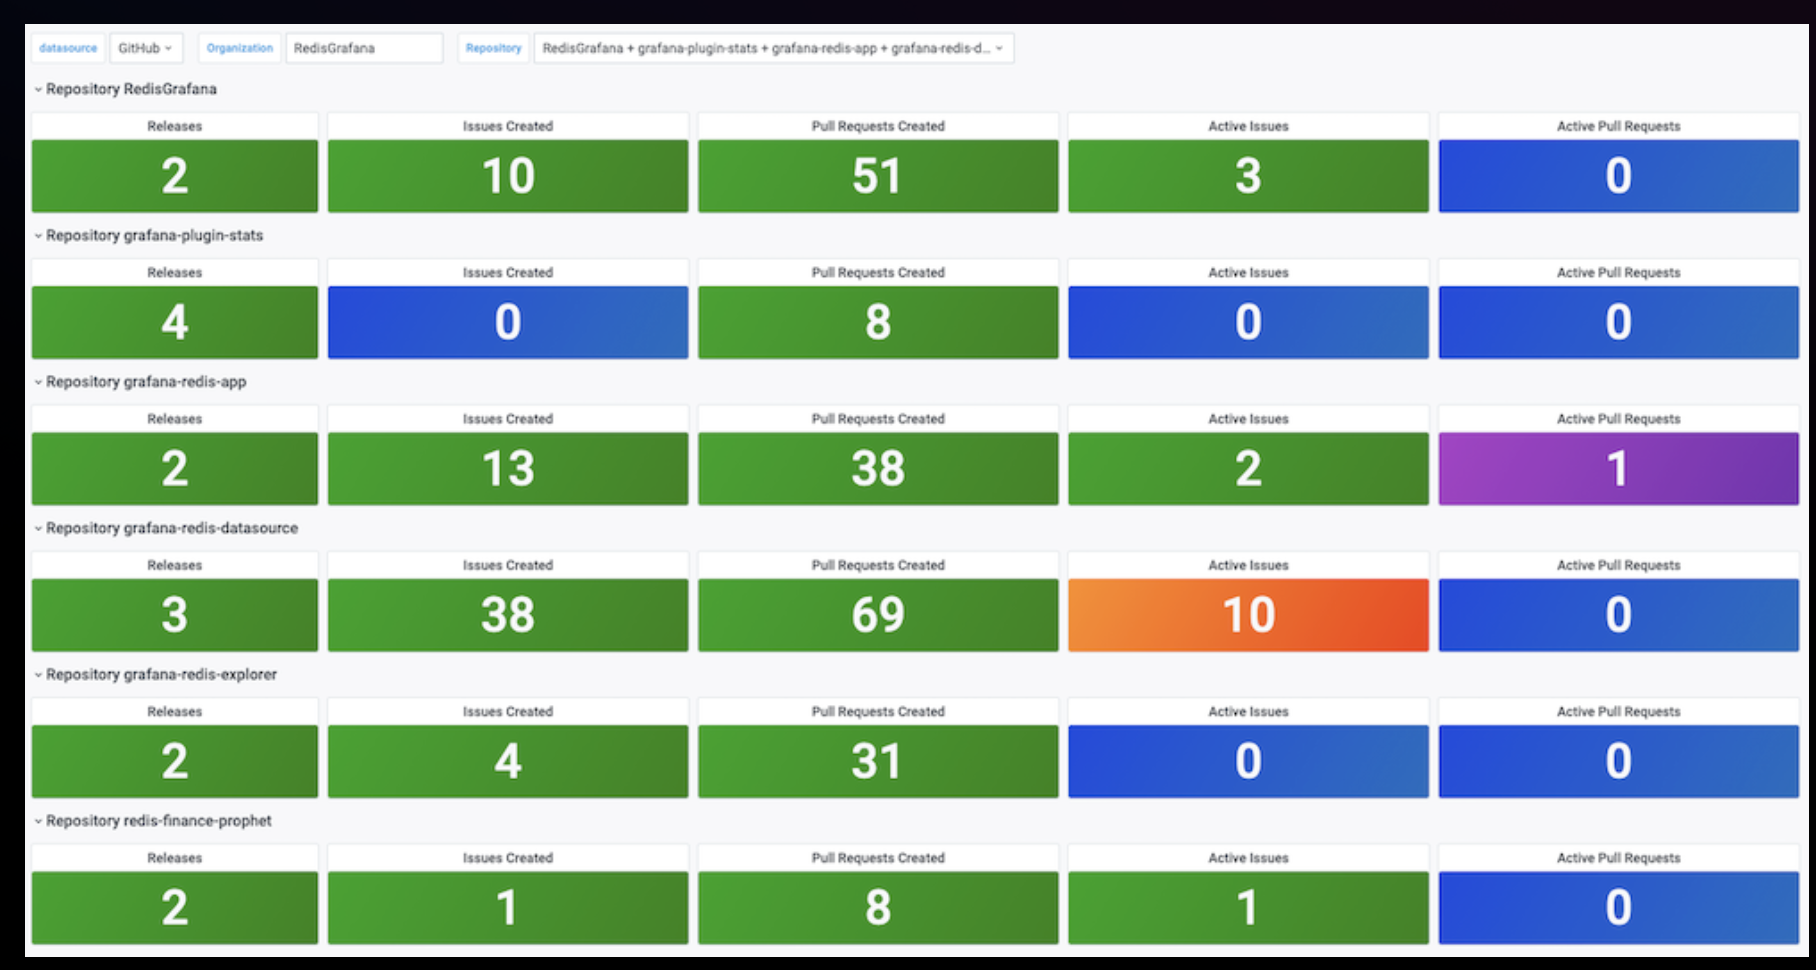Collapse the Repository grafana-plugin-stats row

pos(148,235)
